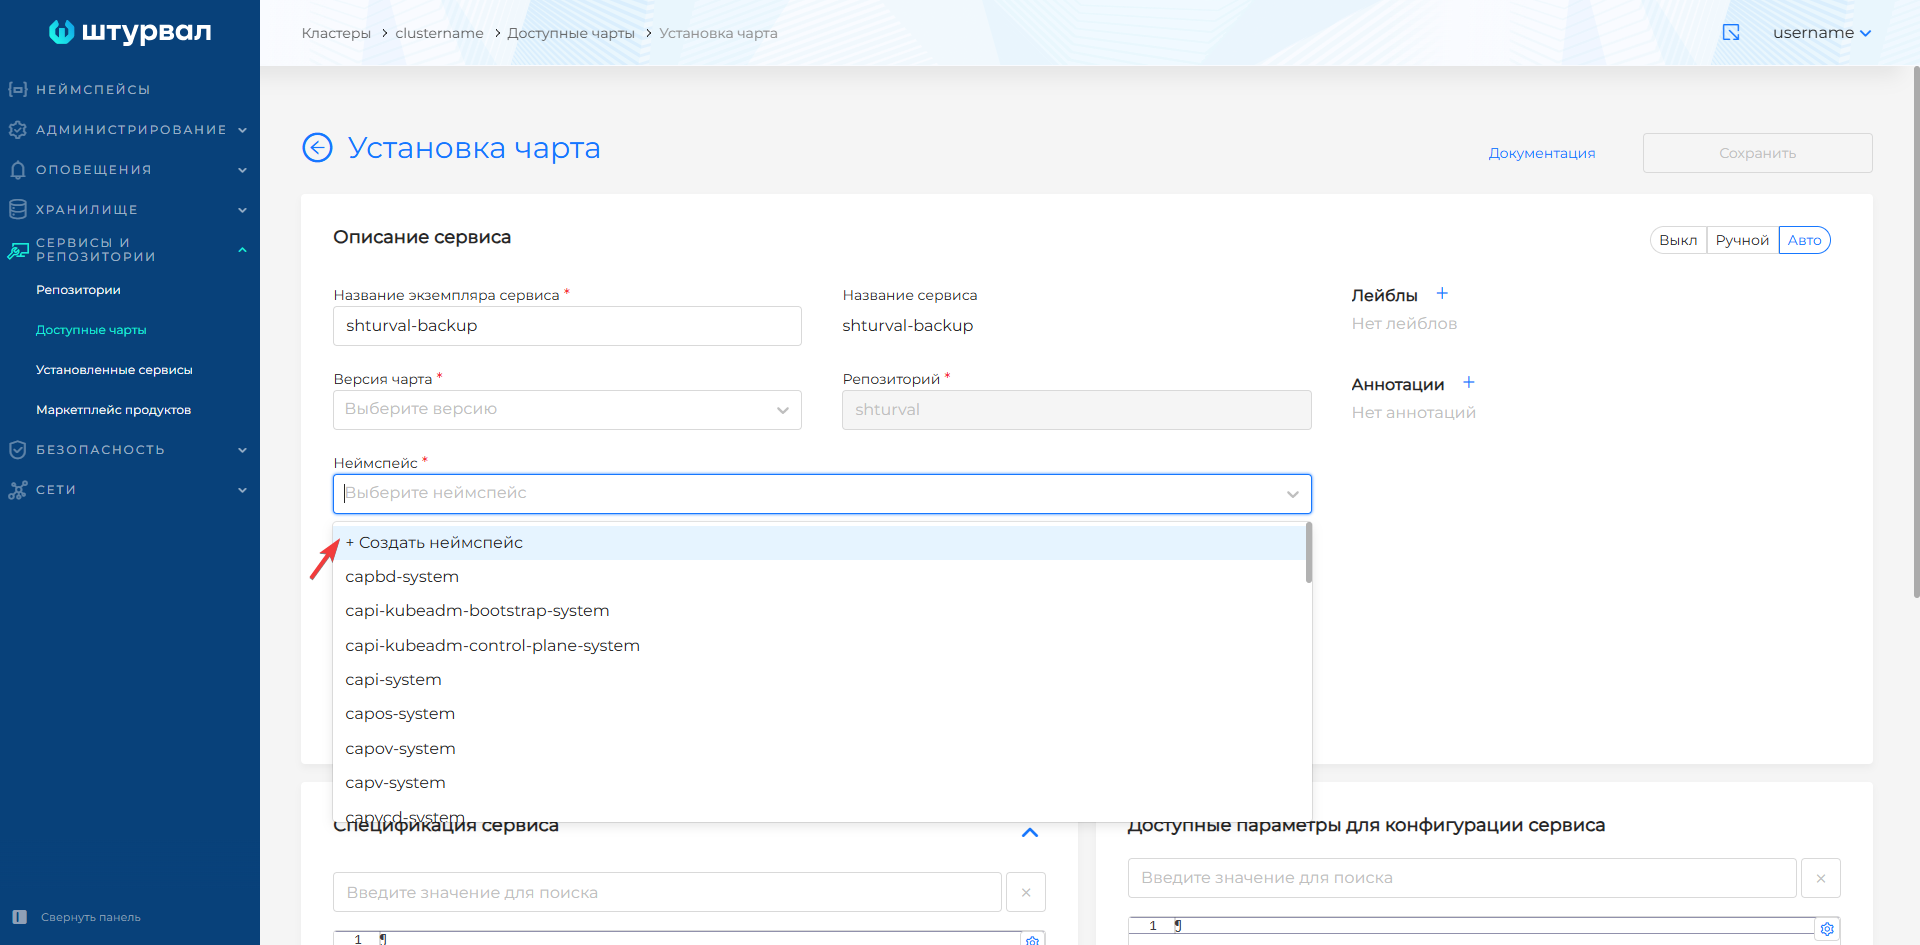Click the Хранилище database icon
This screenshot has height=945, width=1920.
pos(16,209)
